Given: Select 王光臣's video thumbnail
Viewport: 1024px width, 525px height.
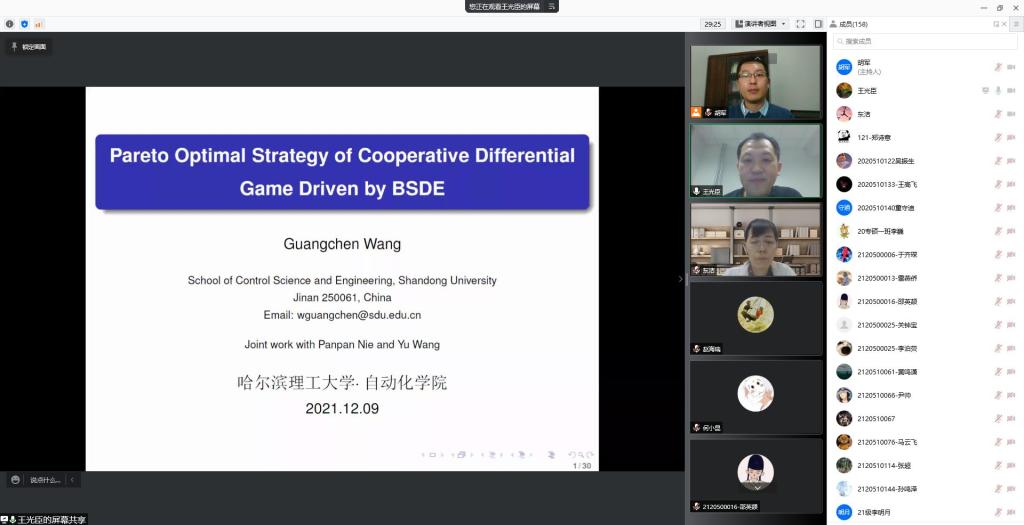Looking at the screenshot, I should pos(756,160).
